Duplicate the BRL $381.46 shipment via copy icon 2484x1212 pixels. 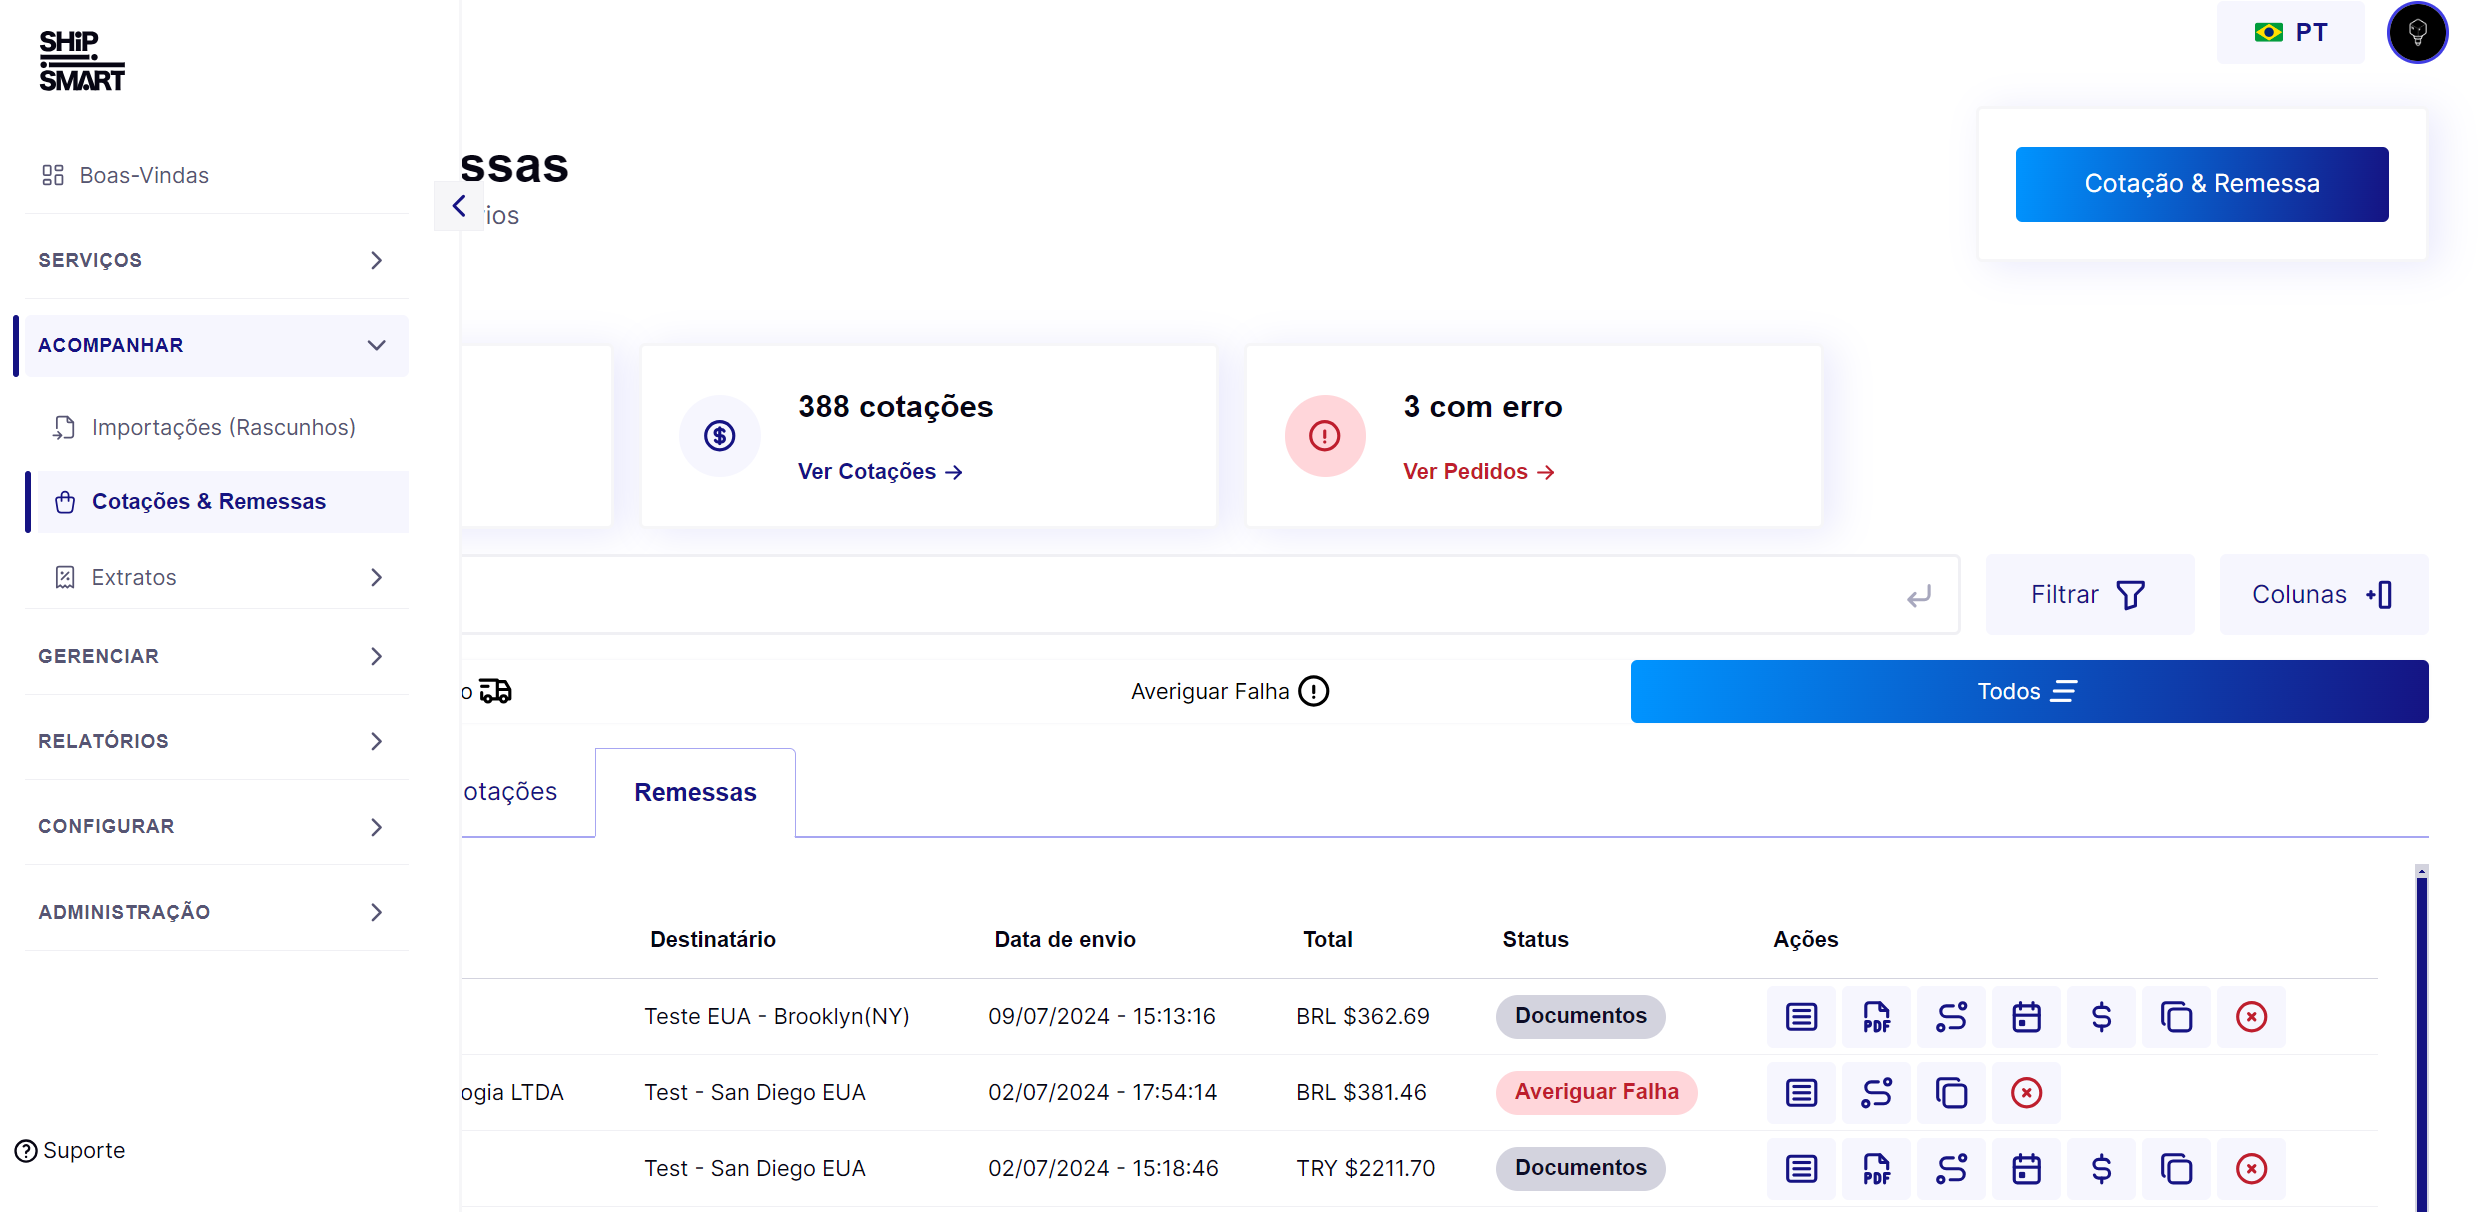click(1951, 1093)
